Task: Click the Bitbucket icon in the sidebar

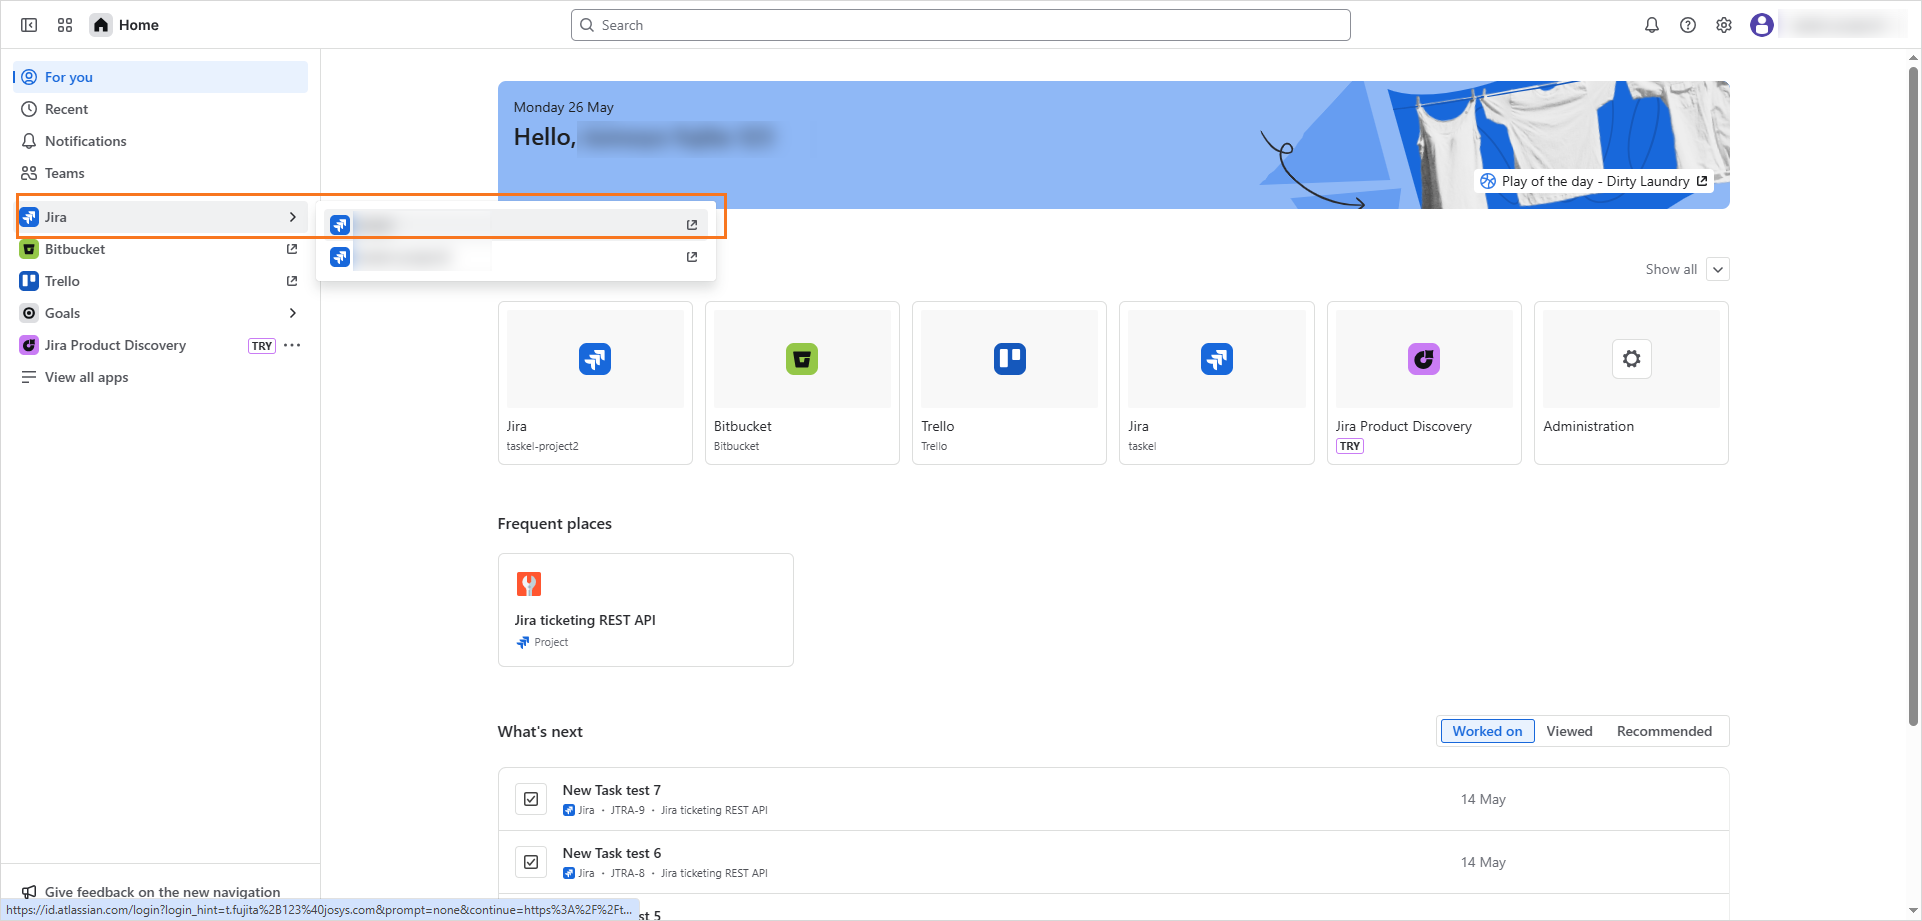Action: pos(29,249)
